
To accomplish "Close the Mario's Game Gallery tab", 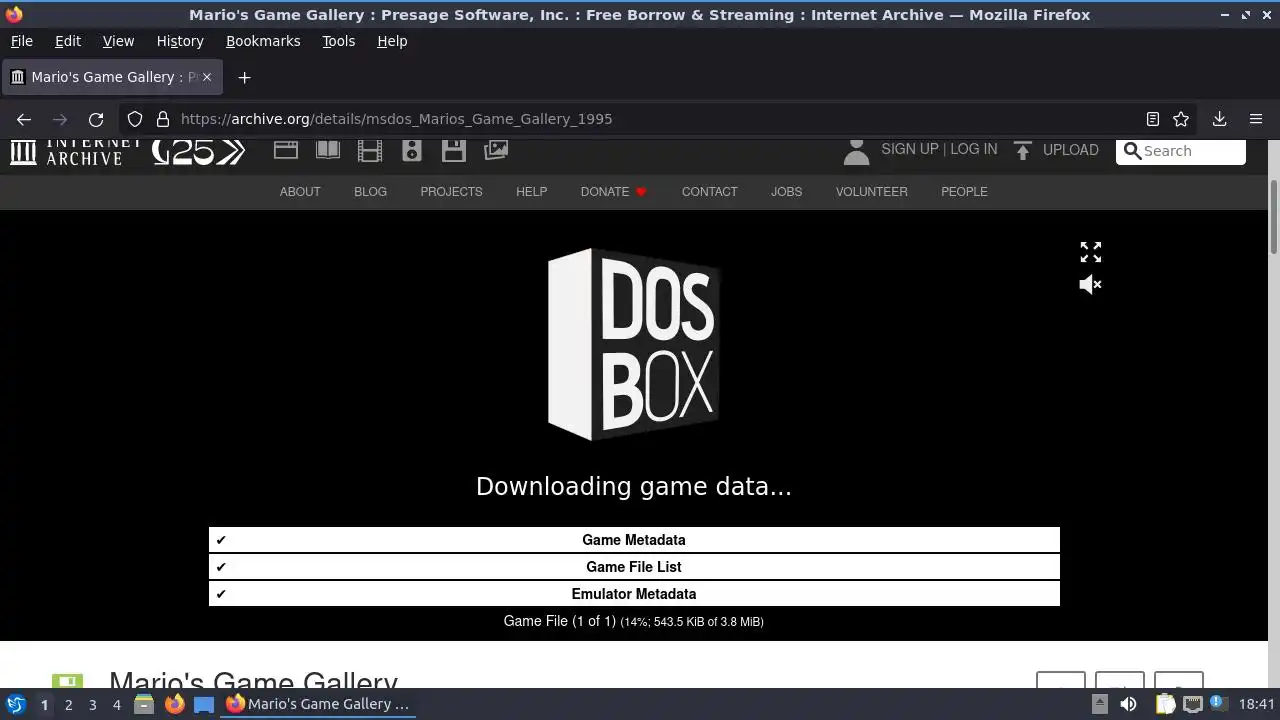I will 207,77.
